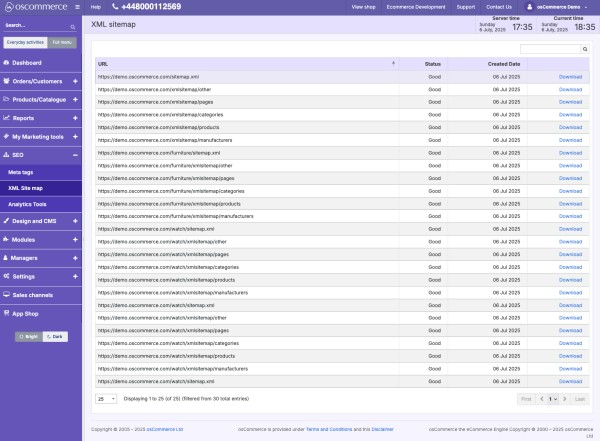Expand the Orders/Customers plus sign
Screen dimensions: 600x441
point(75,81)
